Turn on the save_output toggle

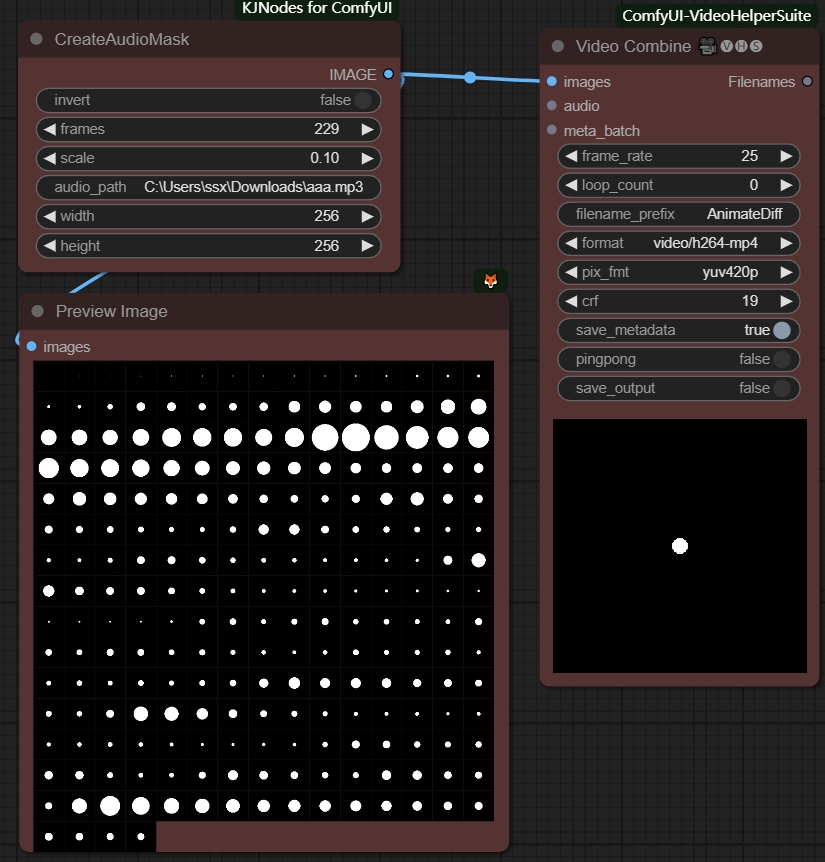pyautogui.click(x=781, y=388)
